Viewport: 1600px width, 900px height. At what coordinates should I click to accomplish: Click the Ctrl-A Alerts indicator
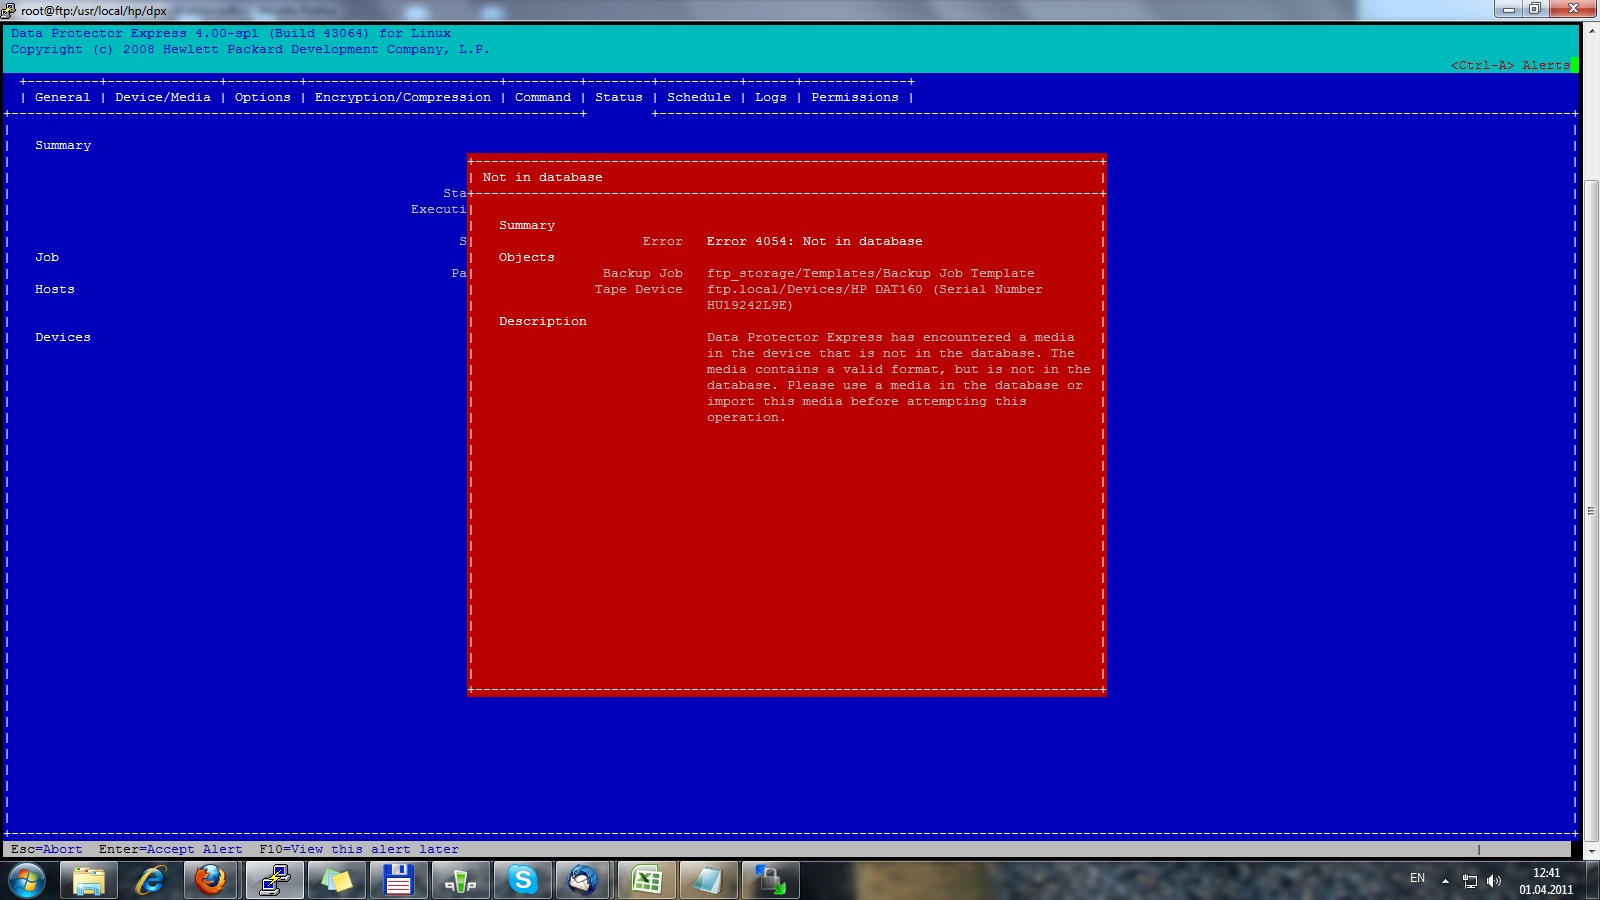coord(1510,65)
